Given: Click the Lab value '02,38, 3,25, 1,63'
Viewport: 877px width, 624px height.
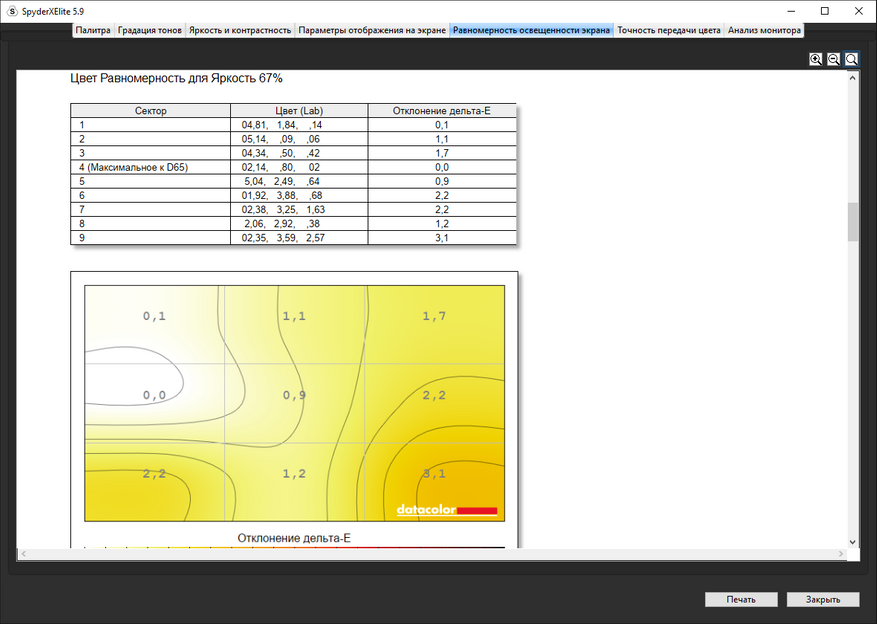Looking at the screenshot, I should 283,210.
